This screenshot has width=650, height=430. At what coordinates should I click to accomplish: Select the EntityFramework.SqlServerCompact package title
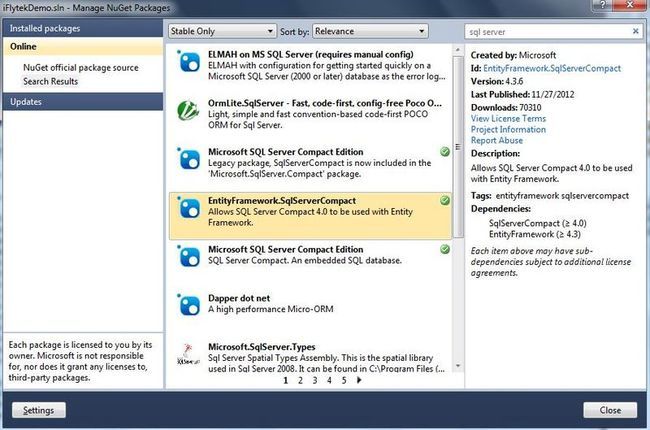[282, 201]
